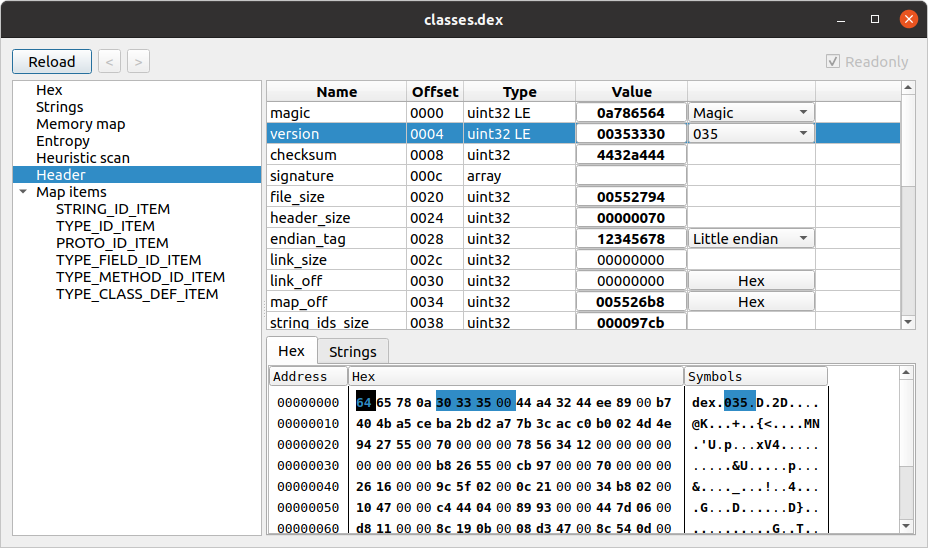
Task: Click the forward arrow navigation button
Action: click(138, 62)
